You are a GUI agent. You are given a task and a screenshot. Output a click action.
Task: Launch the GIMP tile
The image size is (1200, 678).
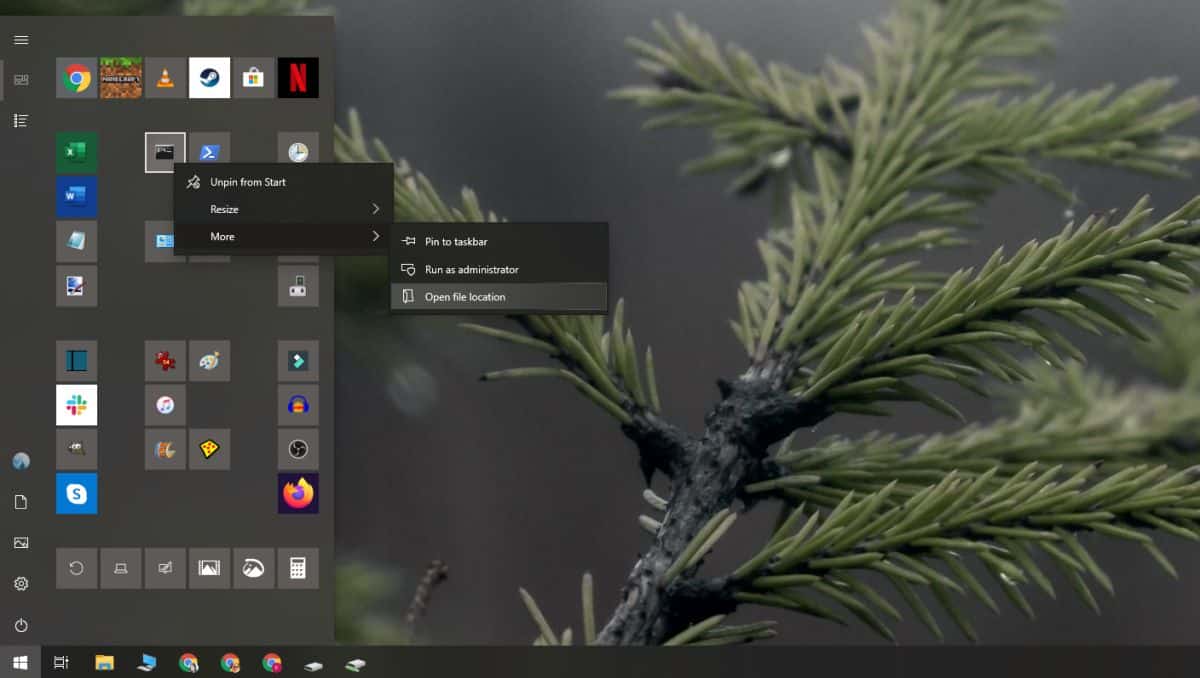pyautogui.click(x=76, y=449)
